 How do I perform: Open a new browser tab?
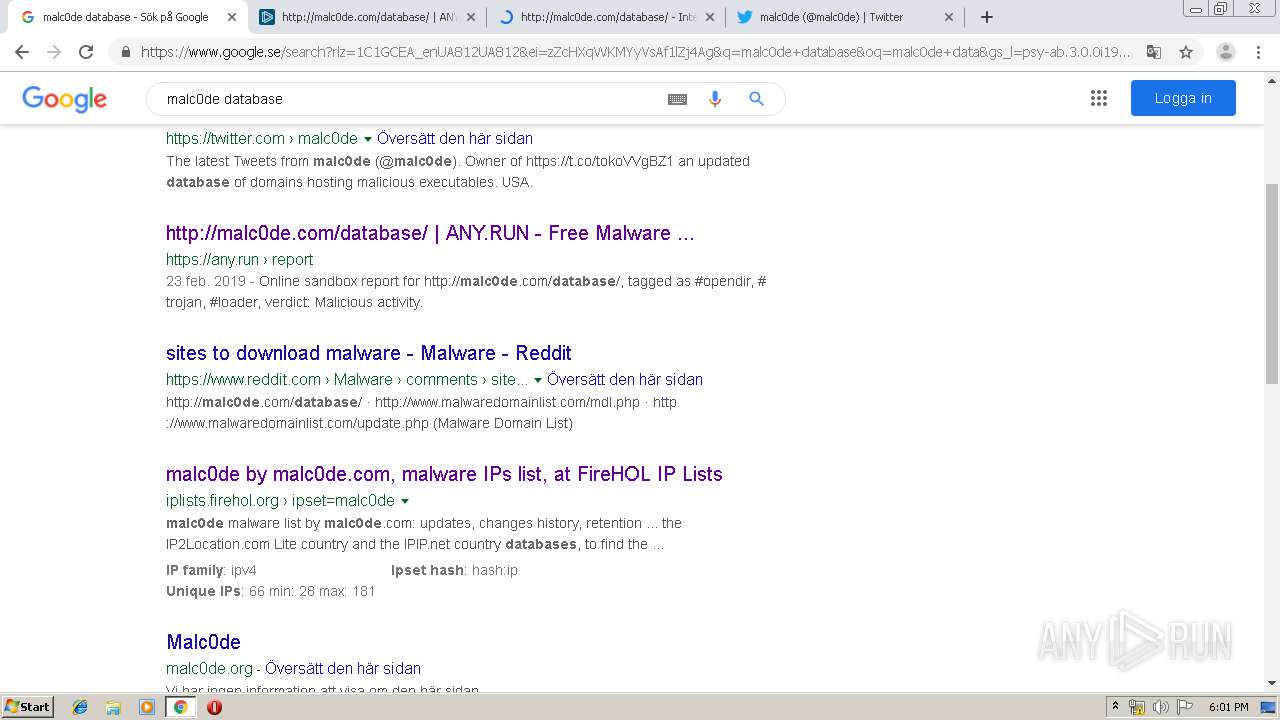987,17
